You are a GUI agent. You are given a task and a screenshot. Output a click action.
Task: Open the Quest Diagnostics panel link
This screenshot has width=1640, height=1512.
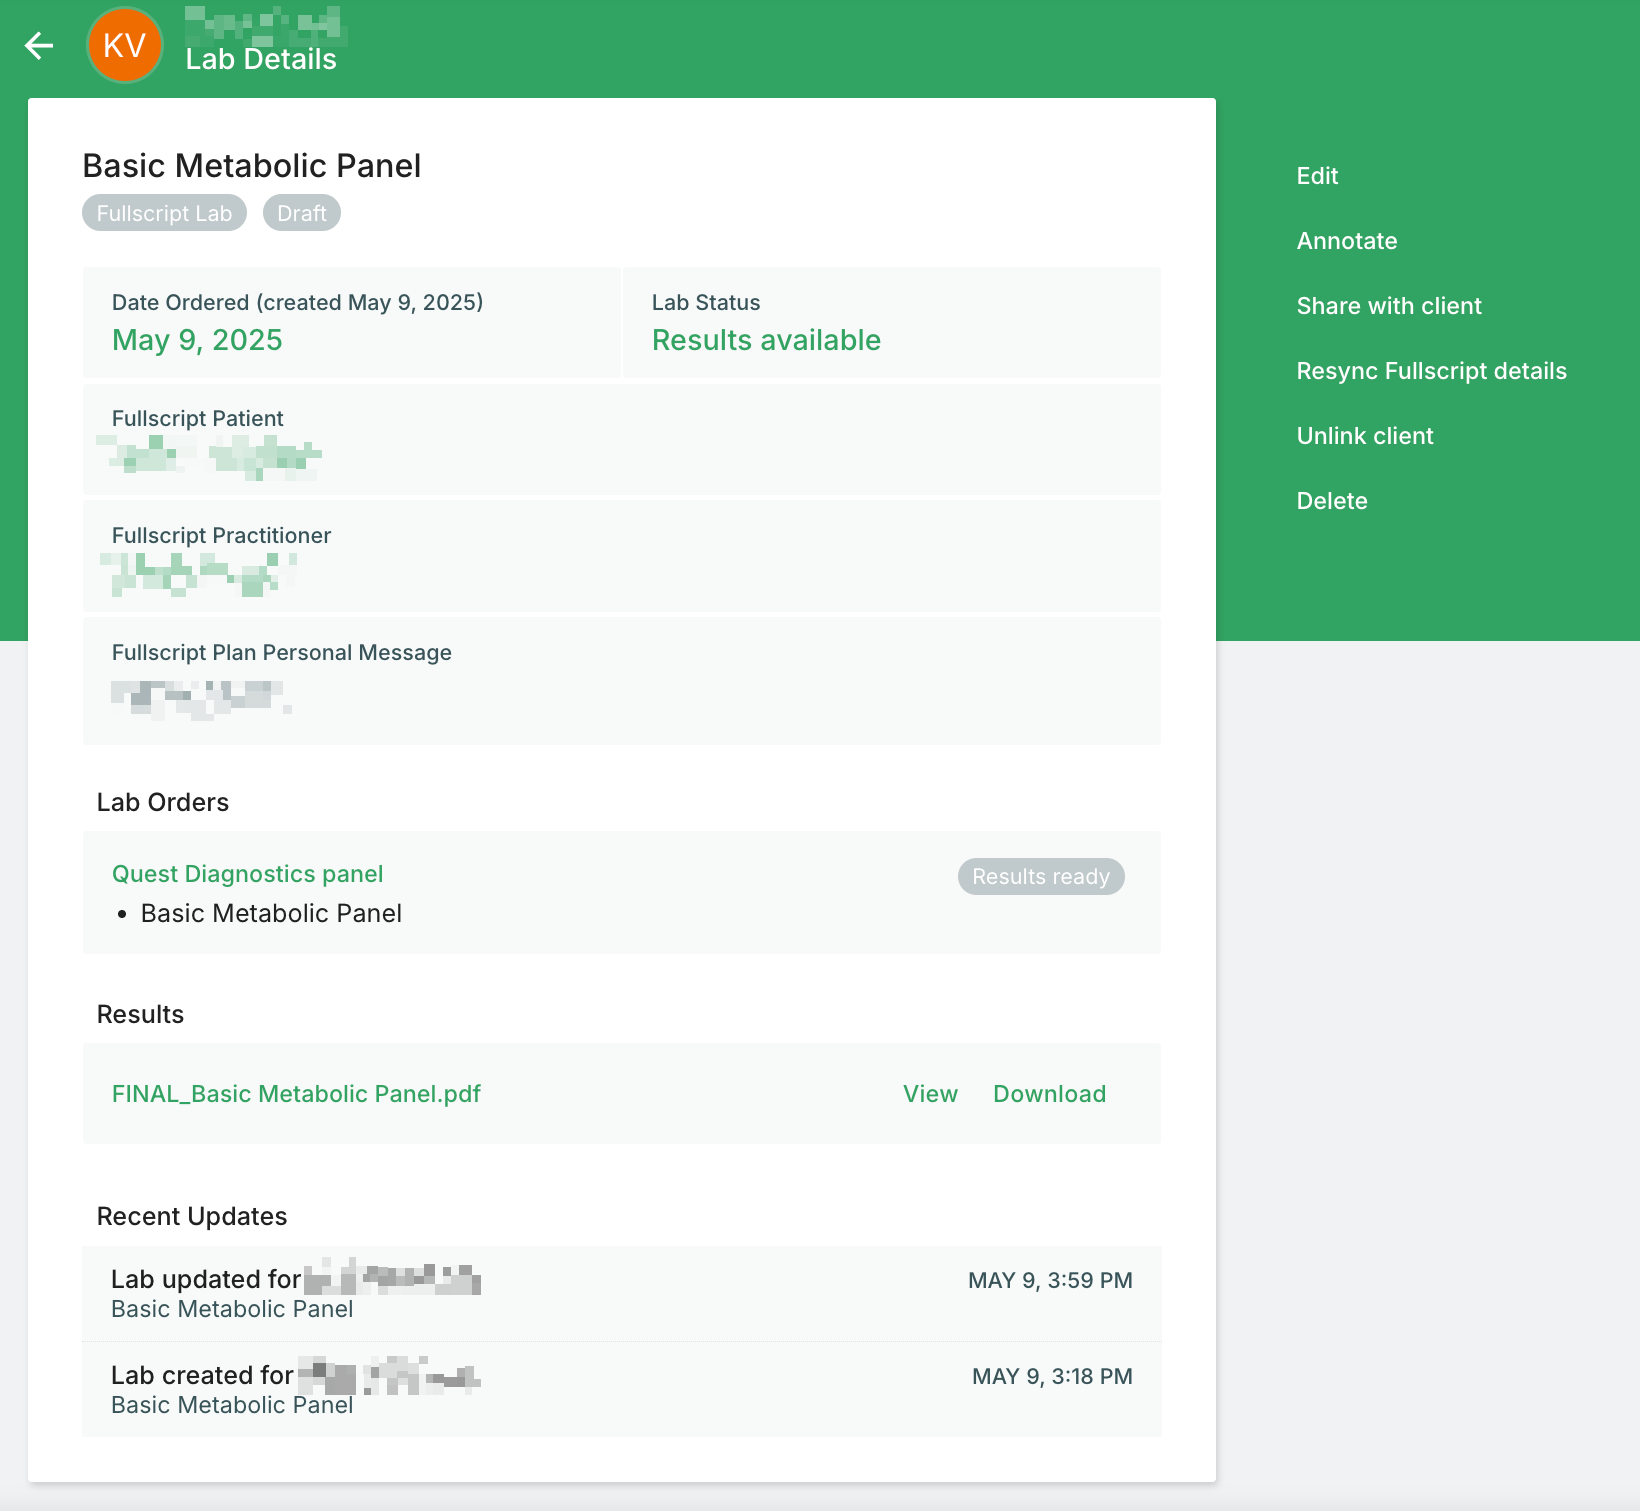247,873
